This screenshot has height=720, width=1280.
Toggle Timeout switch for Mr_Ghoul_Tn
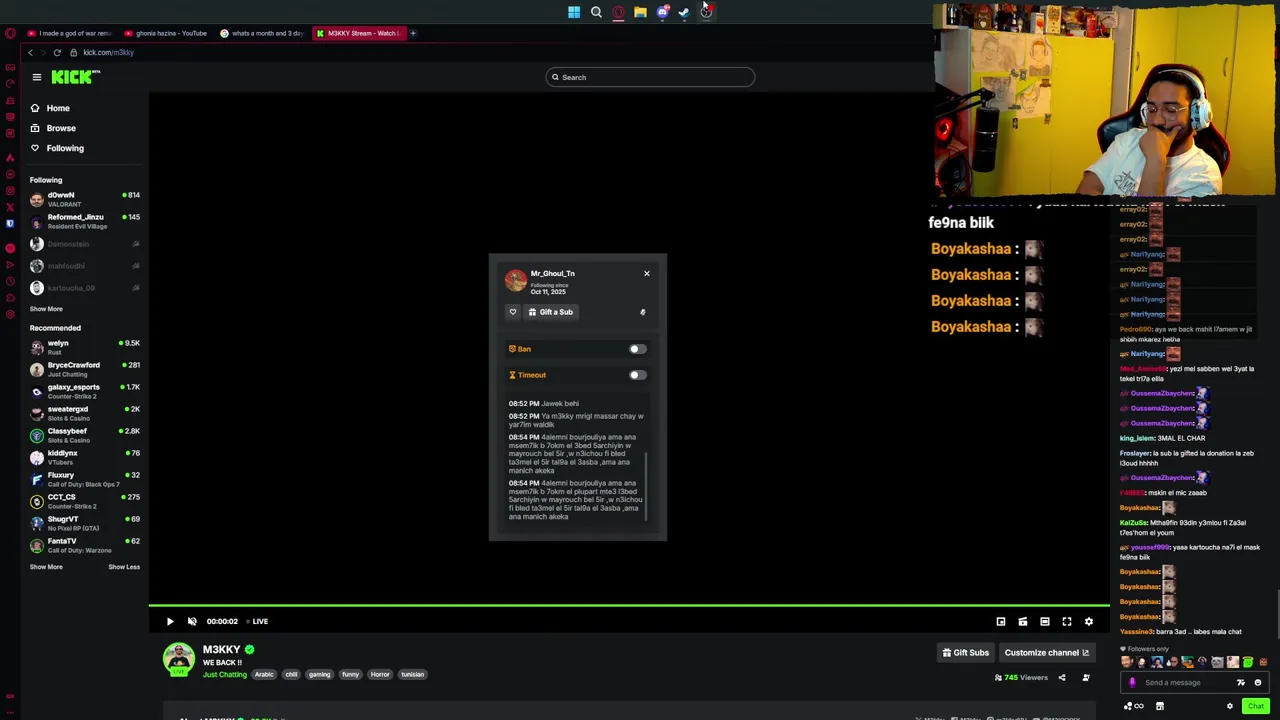pos(637,375)
